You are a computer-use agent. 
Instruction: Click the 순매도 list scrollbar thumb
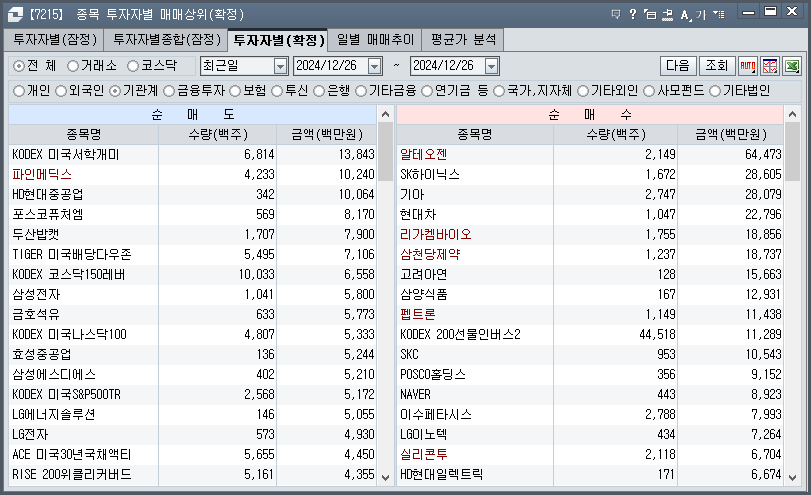tap(385, 152)
